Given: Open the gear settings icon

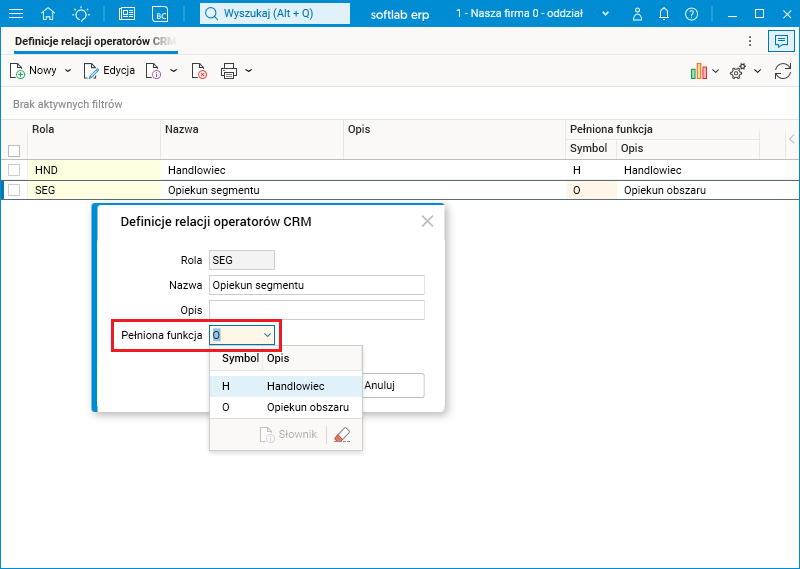Looking at the screenshot, I should click(738, 71).
